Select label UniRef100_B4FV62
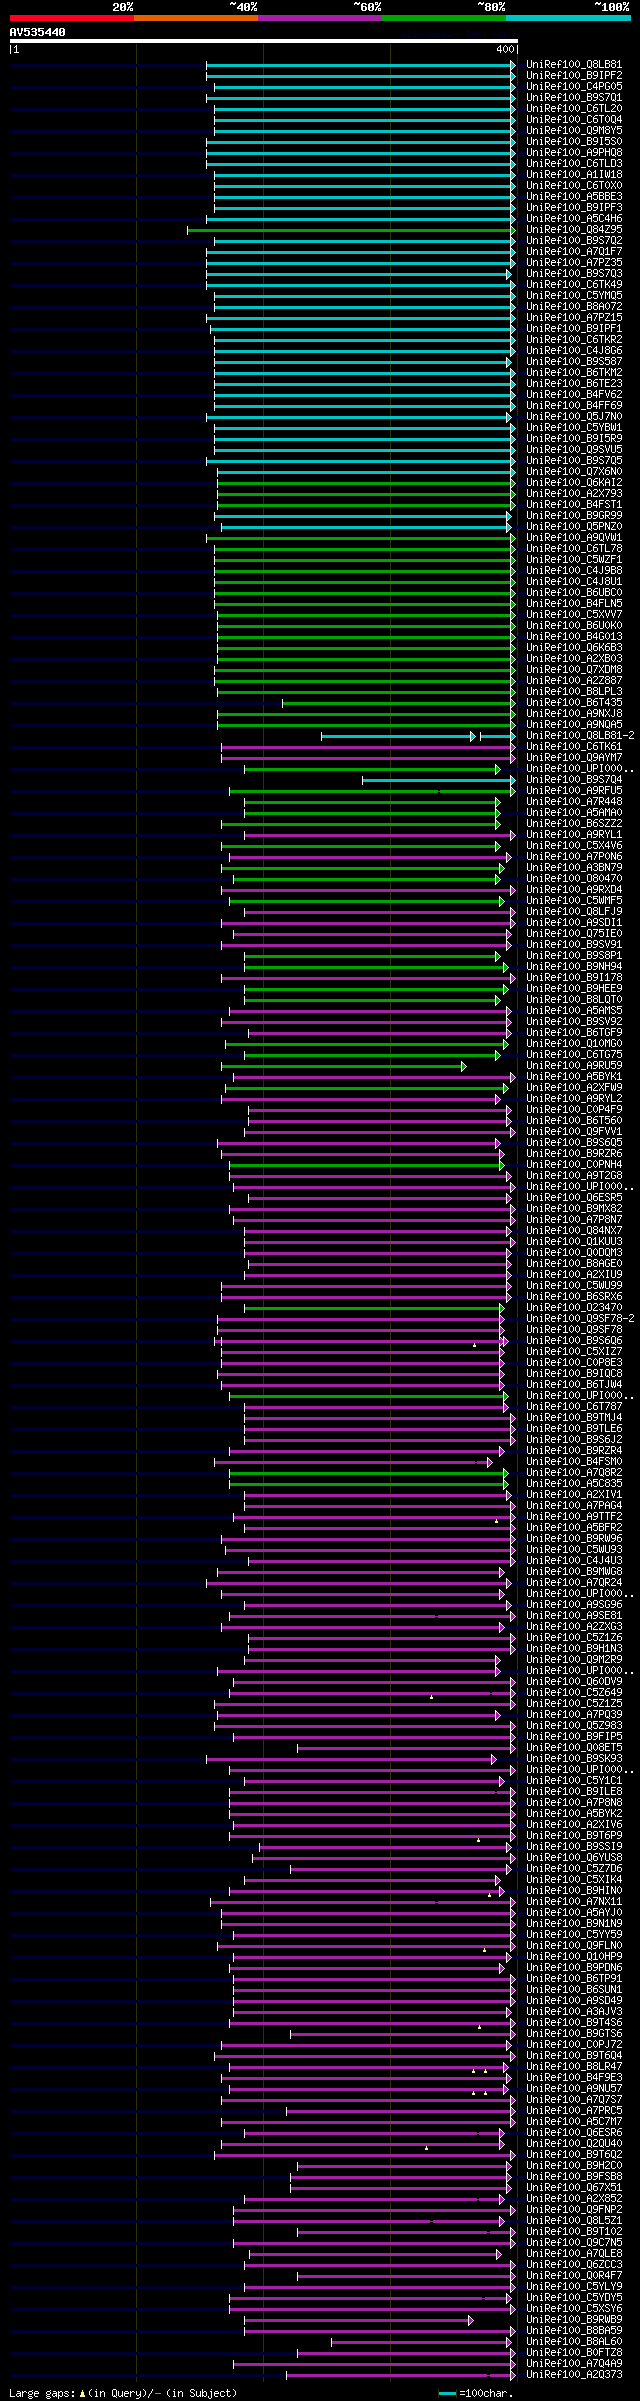 click(x=574, y=395)
